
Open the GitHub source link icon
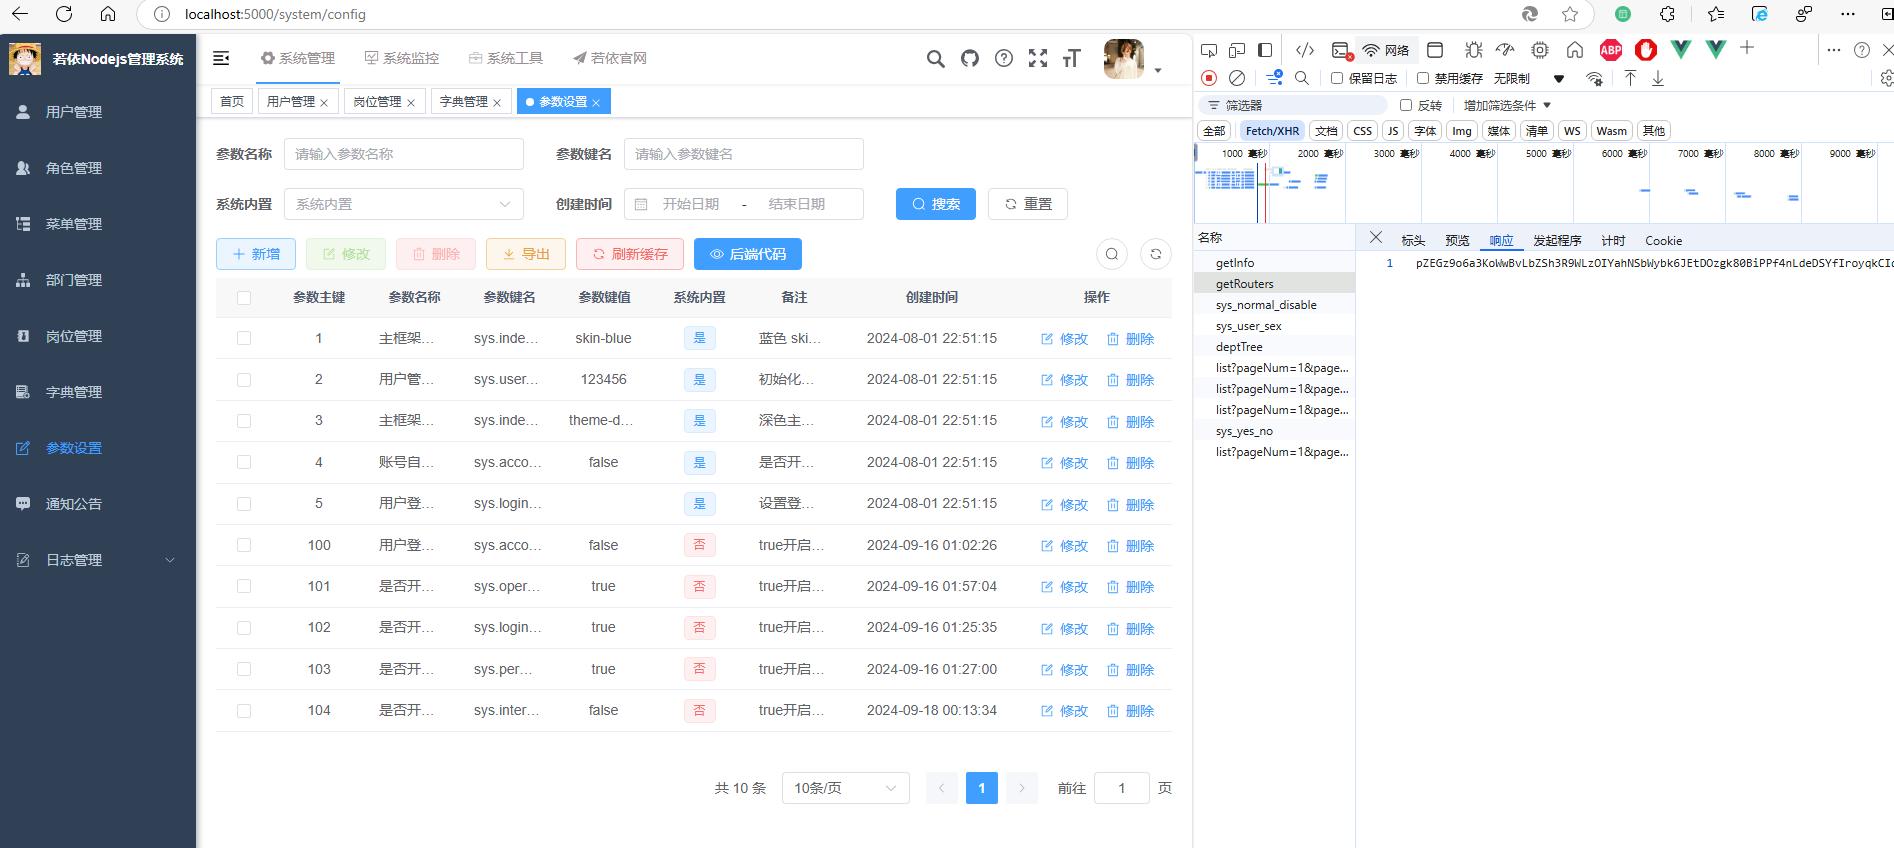coord(970,59)
